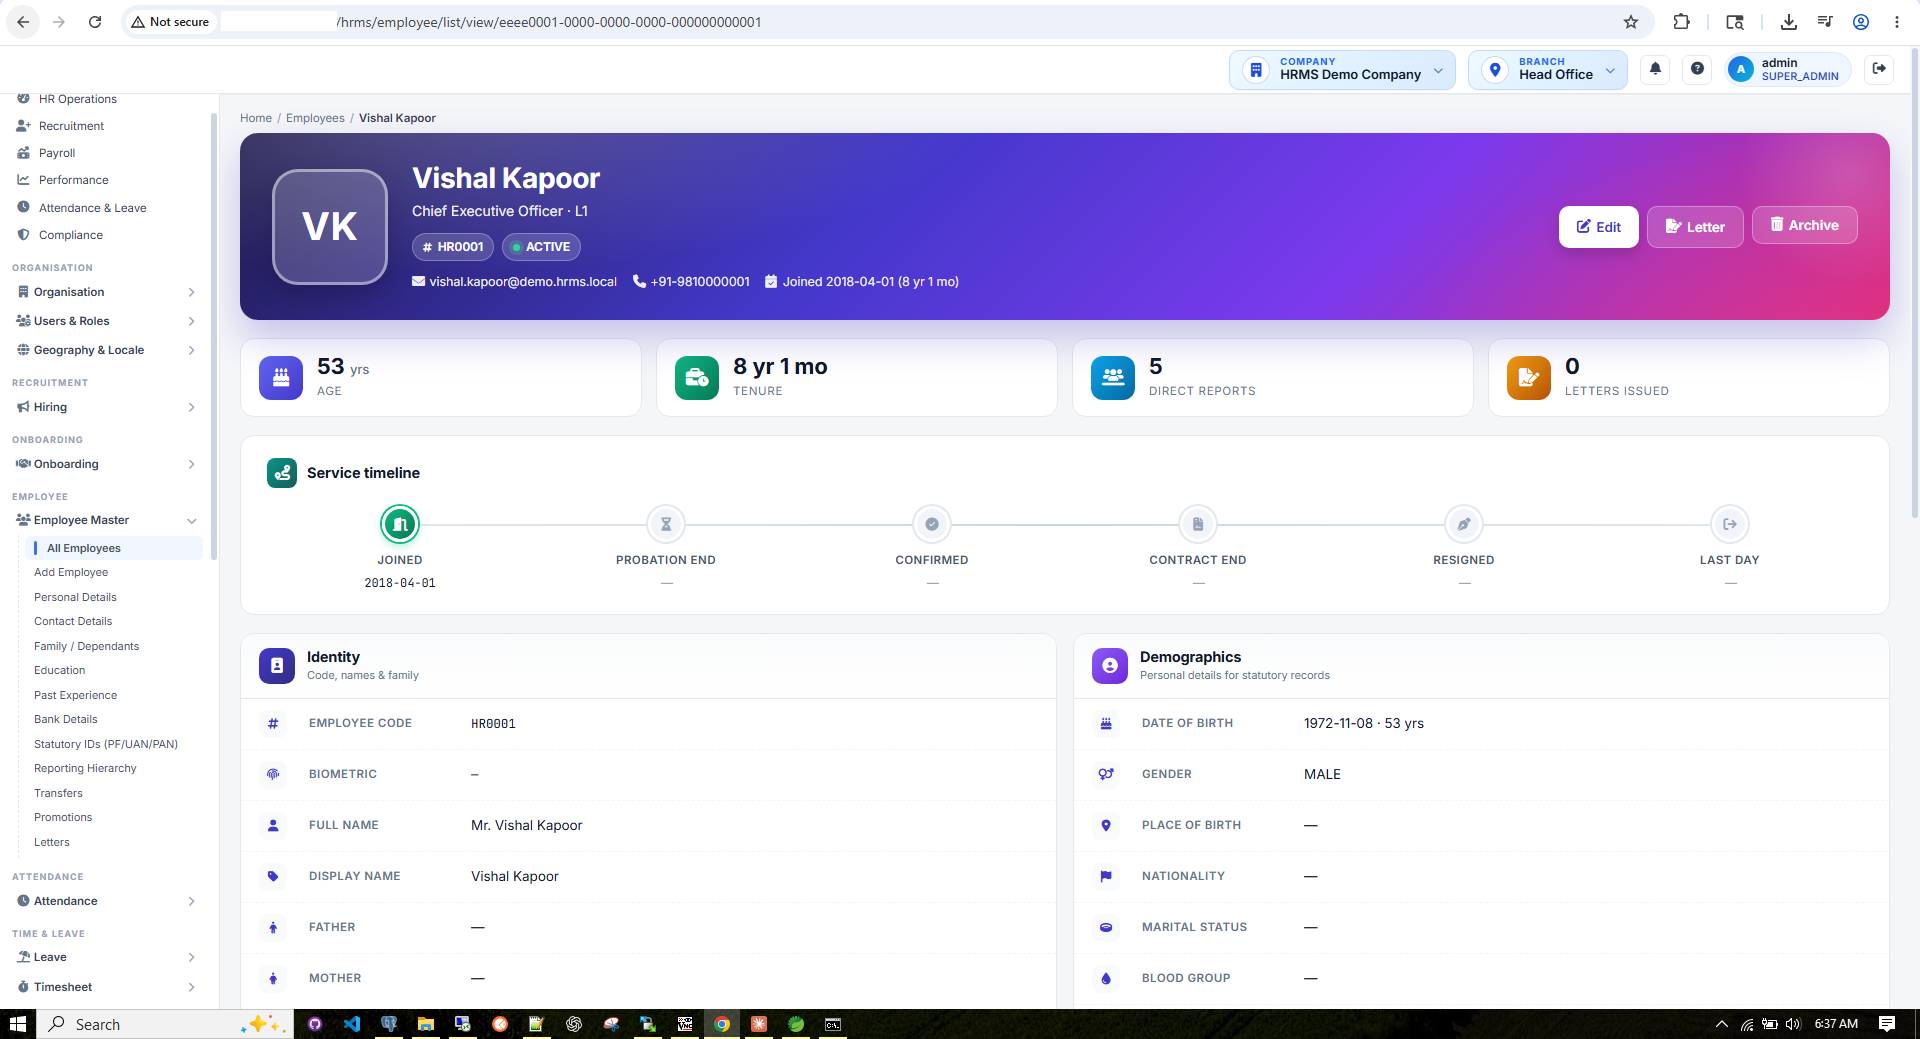Click the Gender symbol icon

click(x=1106, y=774)
